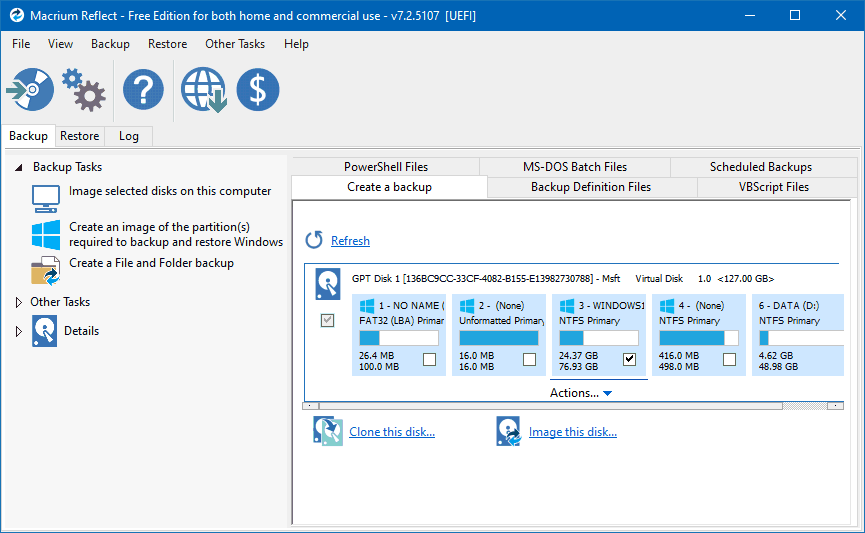Open the View menu
Viewport: 865px width, 533px height.
(60, 44)
